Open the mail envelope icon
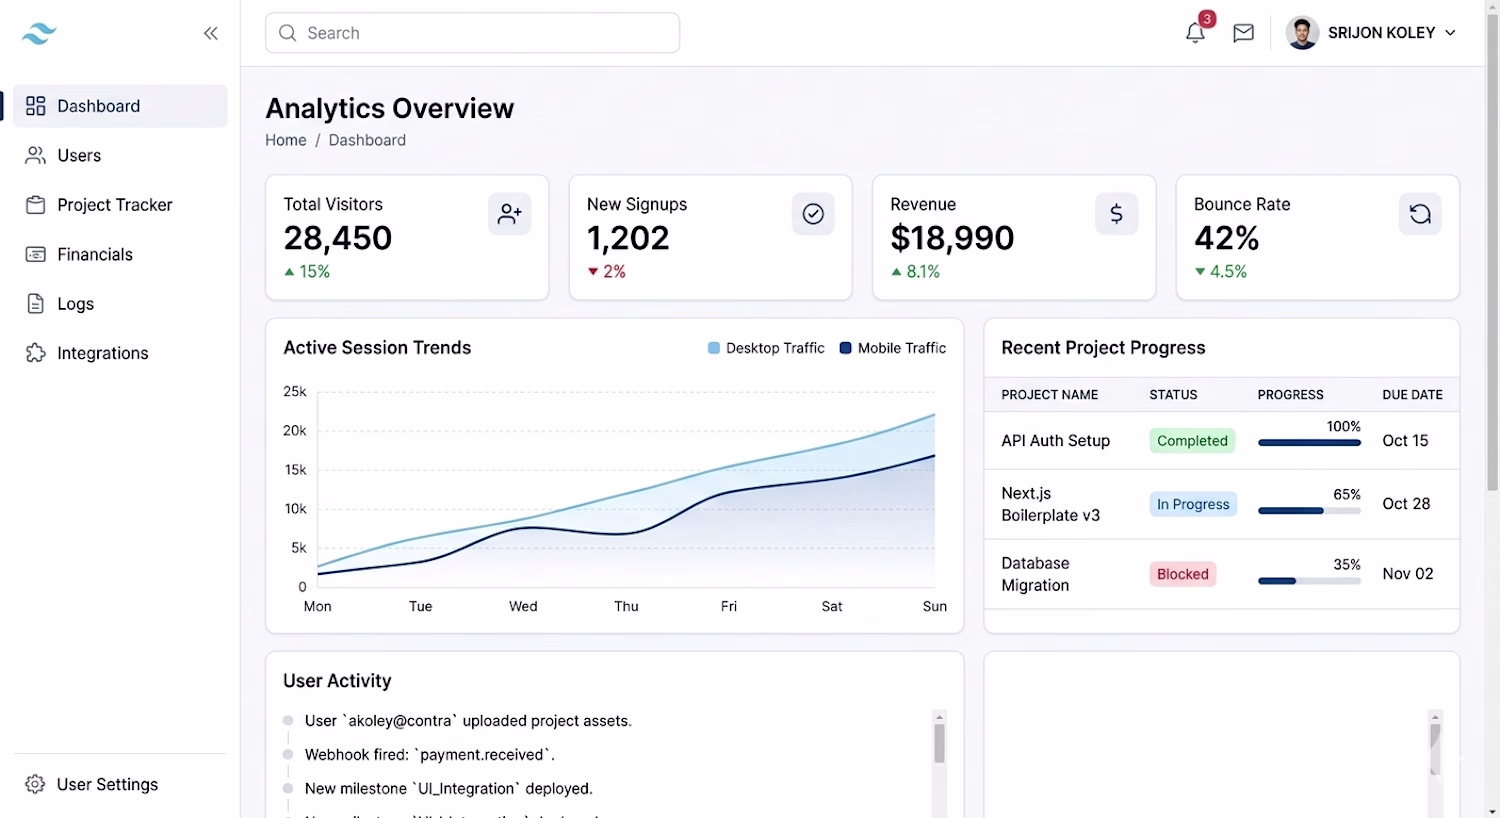This screenshot has width=1500, height=818. 1243,33
